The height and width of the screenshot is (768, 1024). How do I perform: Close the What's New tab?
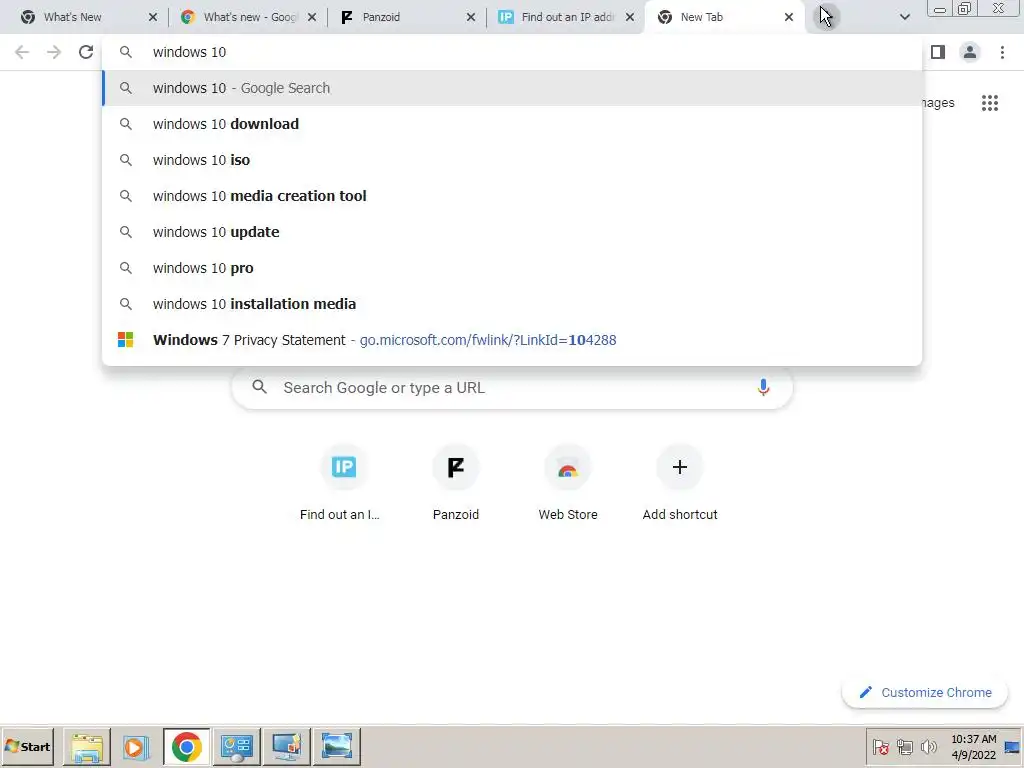153,17
